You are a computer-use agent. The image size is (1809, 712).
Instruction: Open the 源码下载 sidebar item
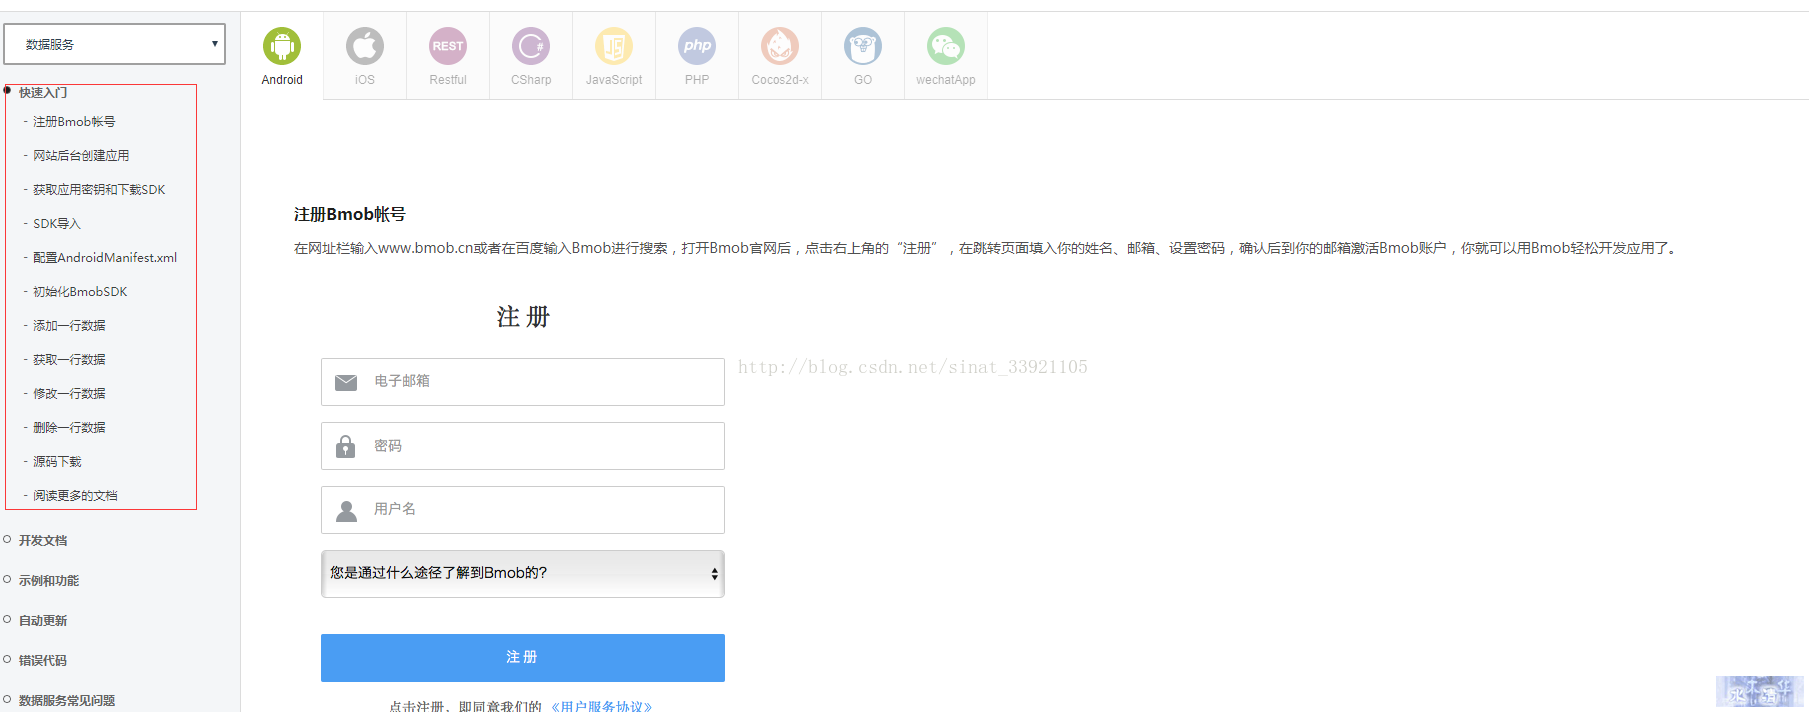tap(57, 462)
